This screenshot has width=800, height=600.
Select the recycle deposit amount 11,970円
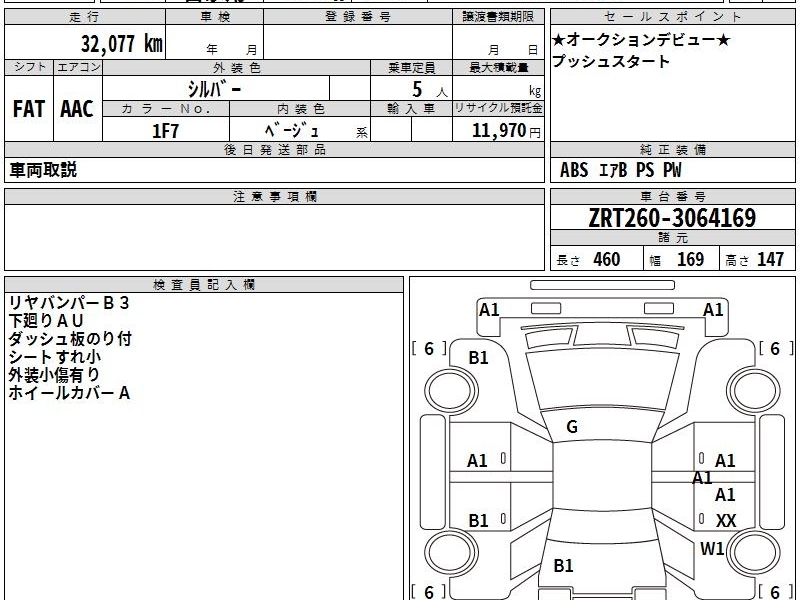[506, 131]
